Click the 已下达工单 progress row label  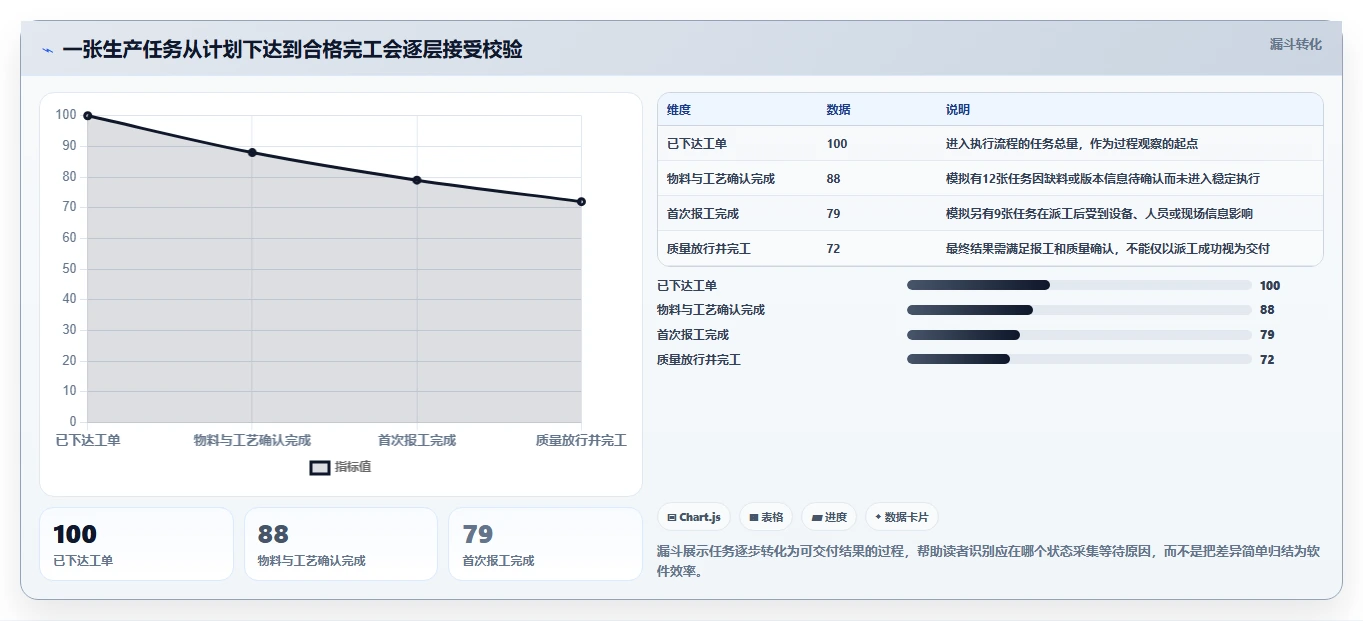click(x=687, y=286)
